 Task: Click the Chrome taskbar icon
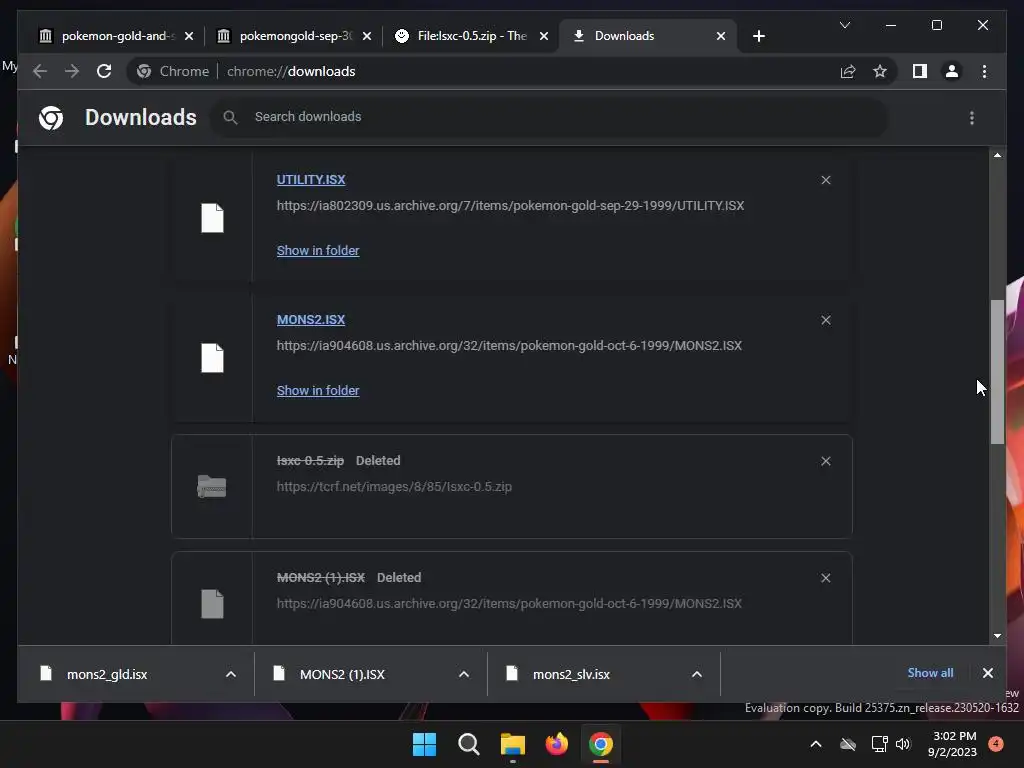[x=601, y=744]
